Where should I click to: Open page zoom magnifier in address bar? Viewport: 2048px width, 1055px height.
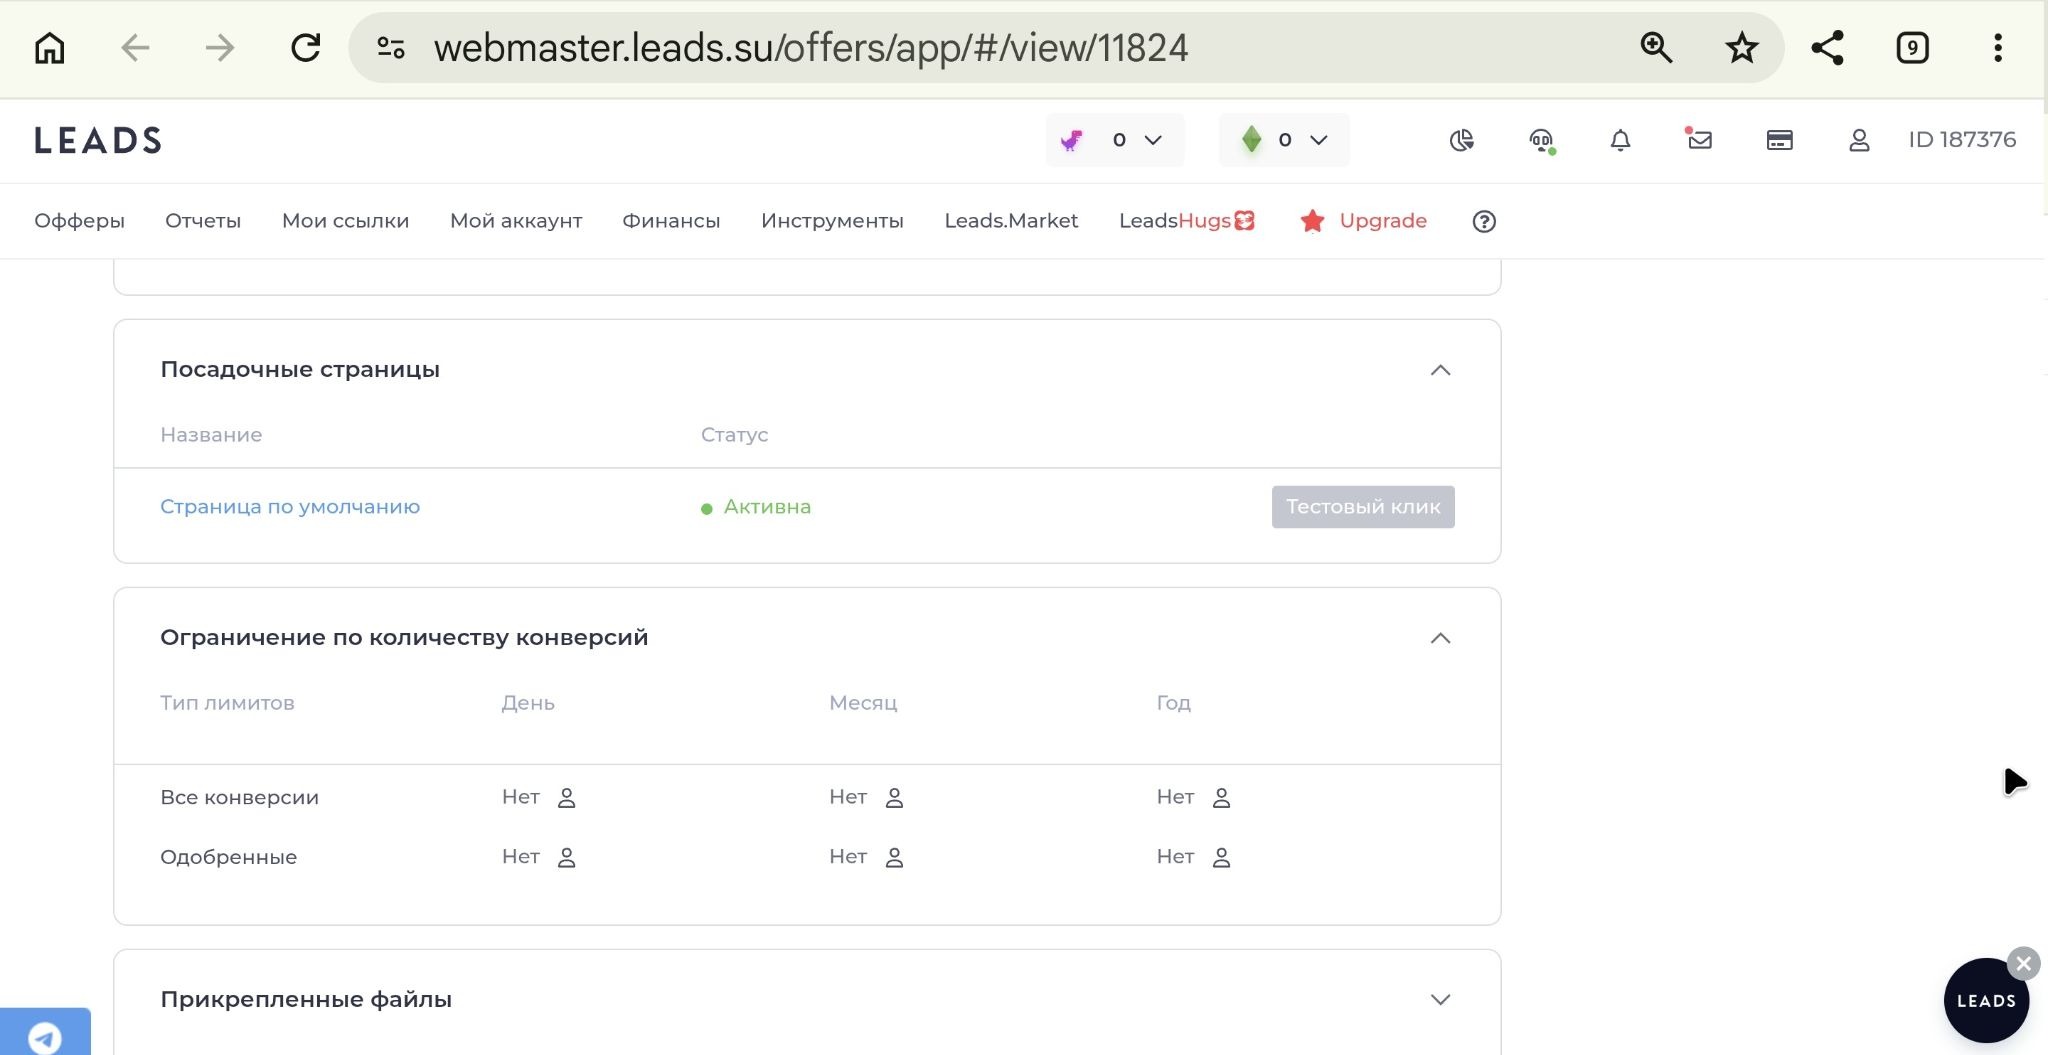point(1656,48)
